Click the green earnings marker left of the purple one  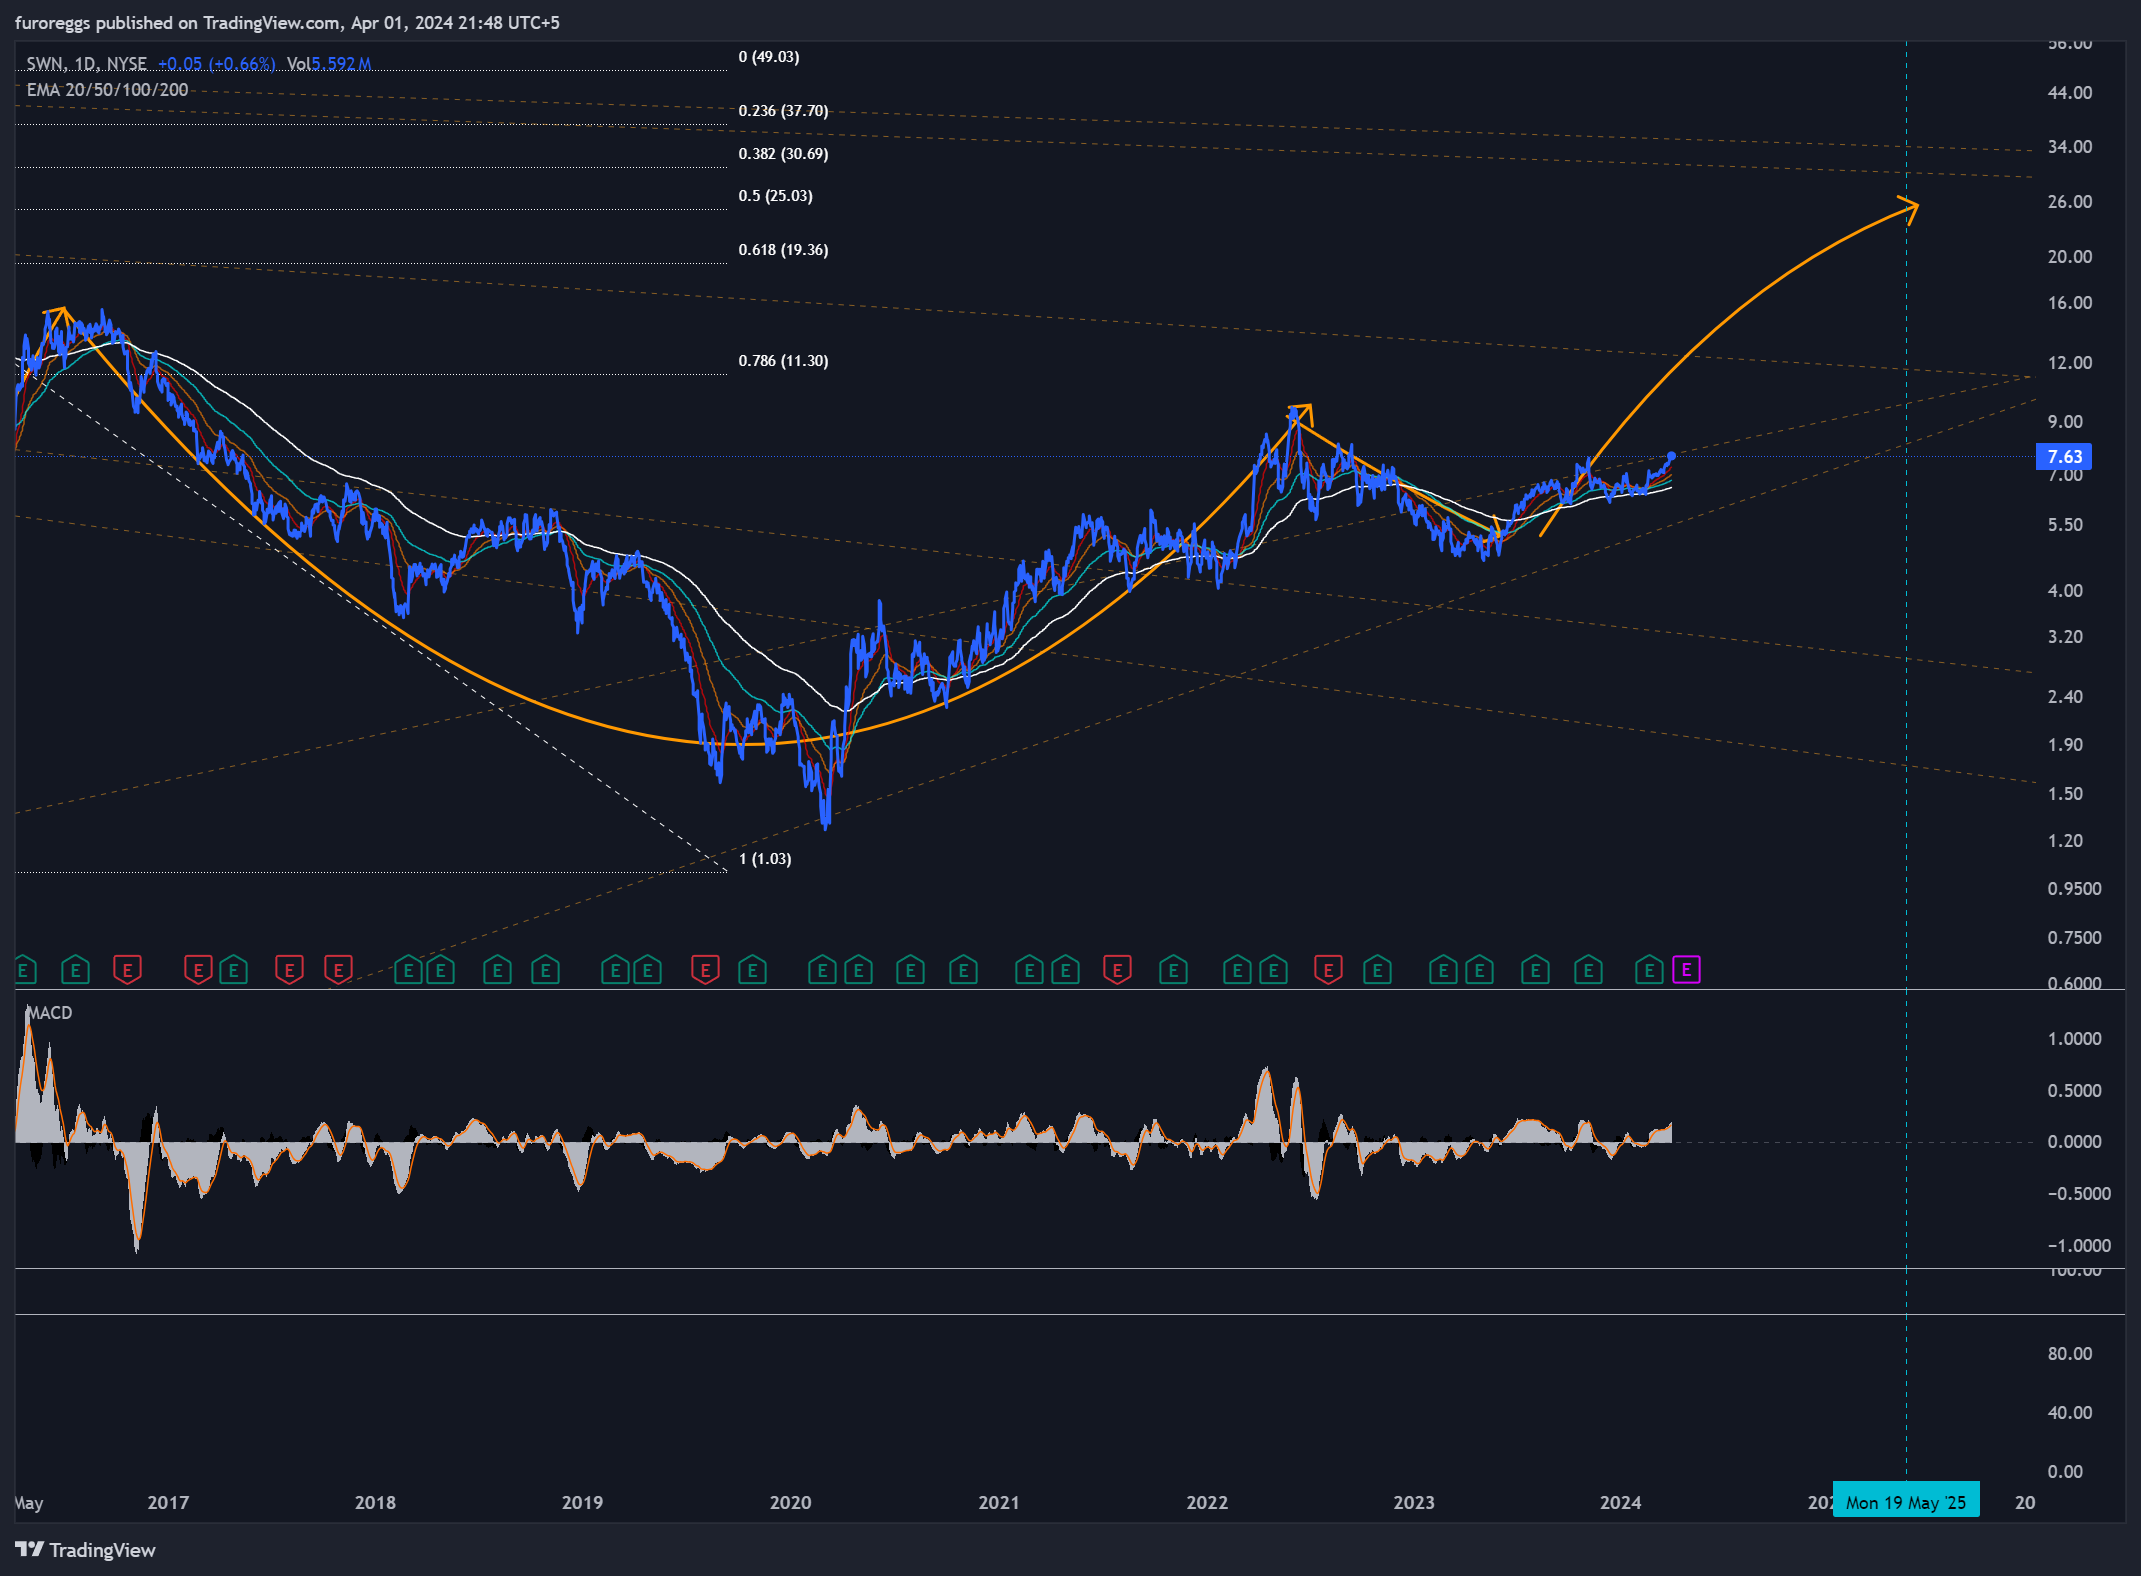[1649, 970]
